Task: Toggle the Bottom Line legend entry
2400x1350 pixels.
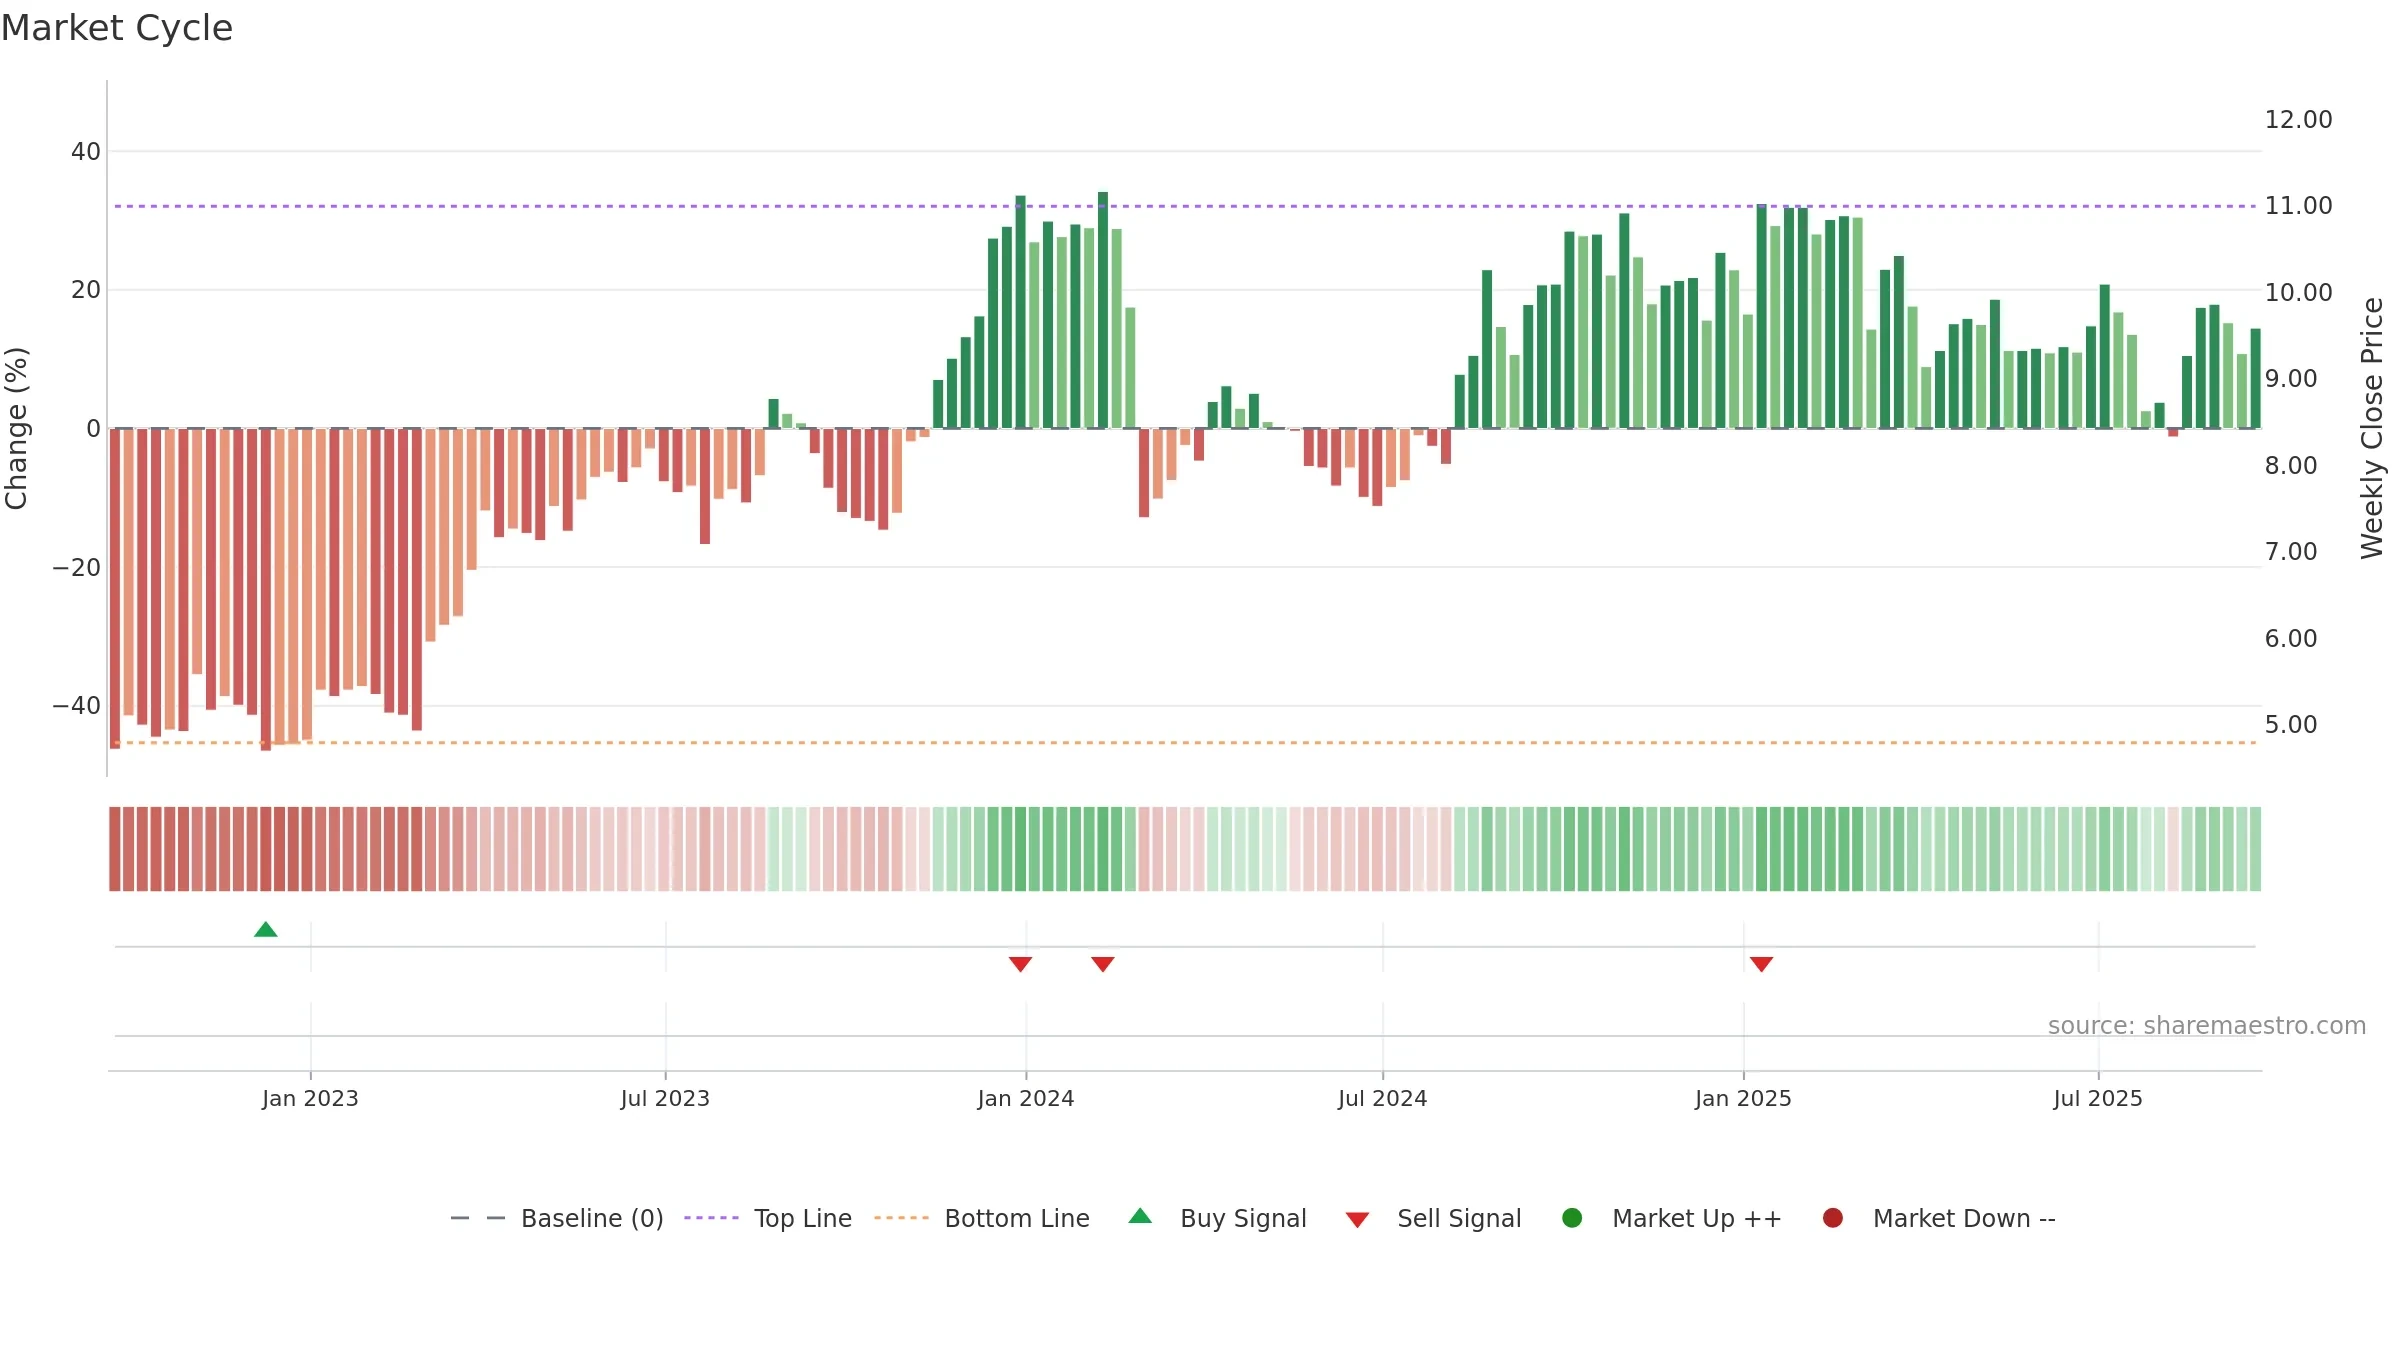Action: coord(982,1218)
